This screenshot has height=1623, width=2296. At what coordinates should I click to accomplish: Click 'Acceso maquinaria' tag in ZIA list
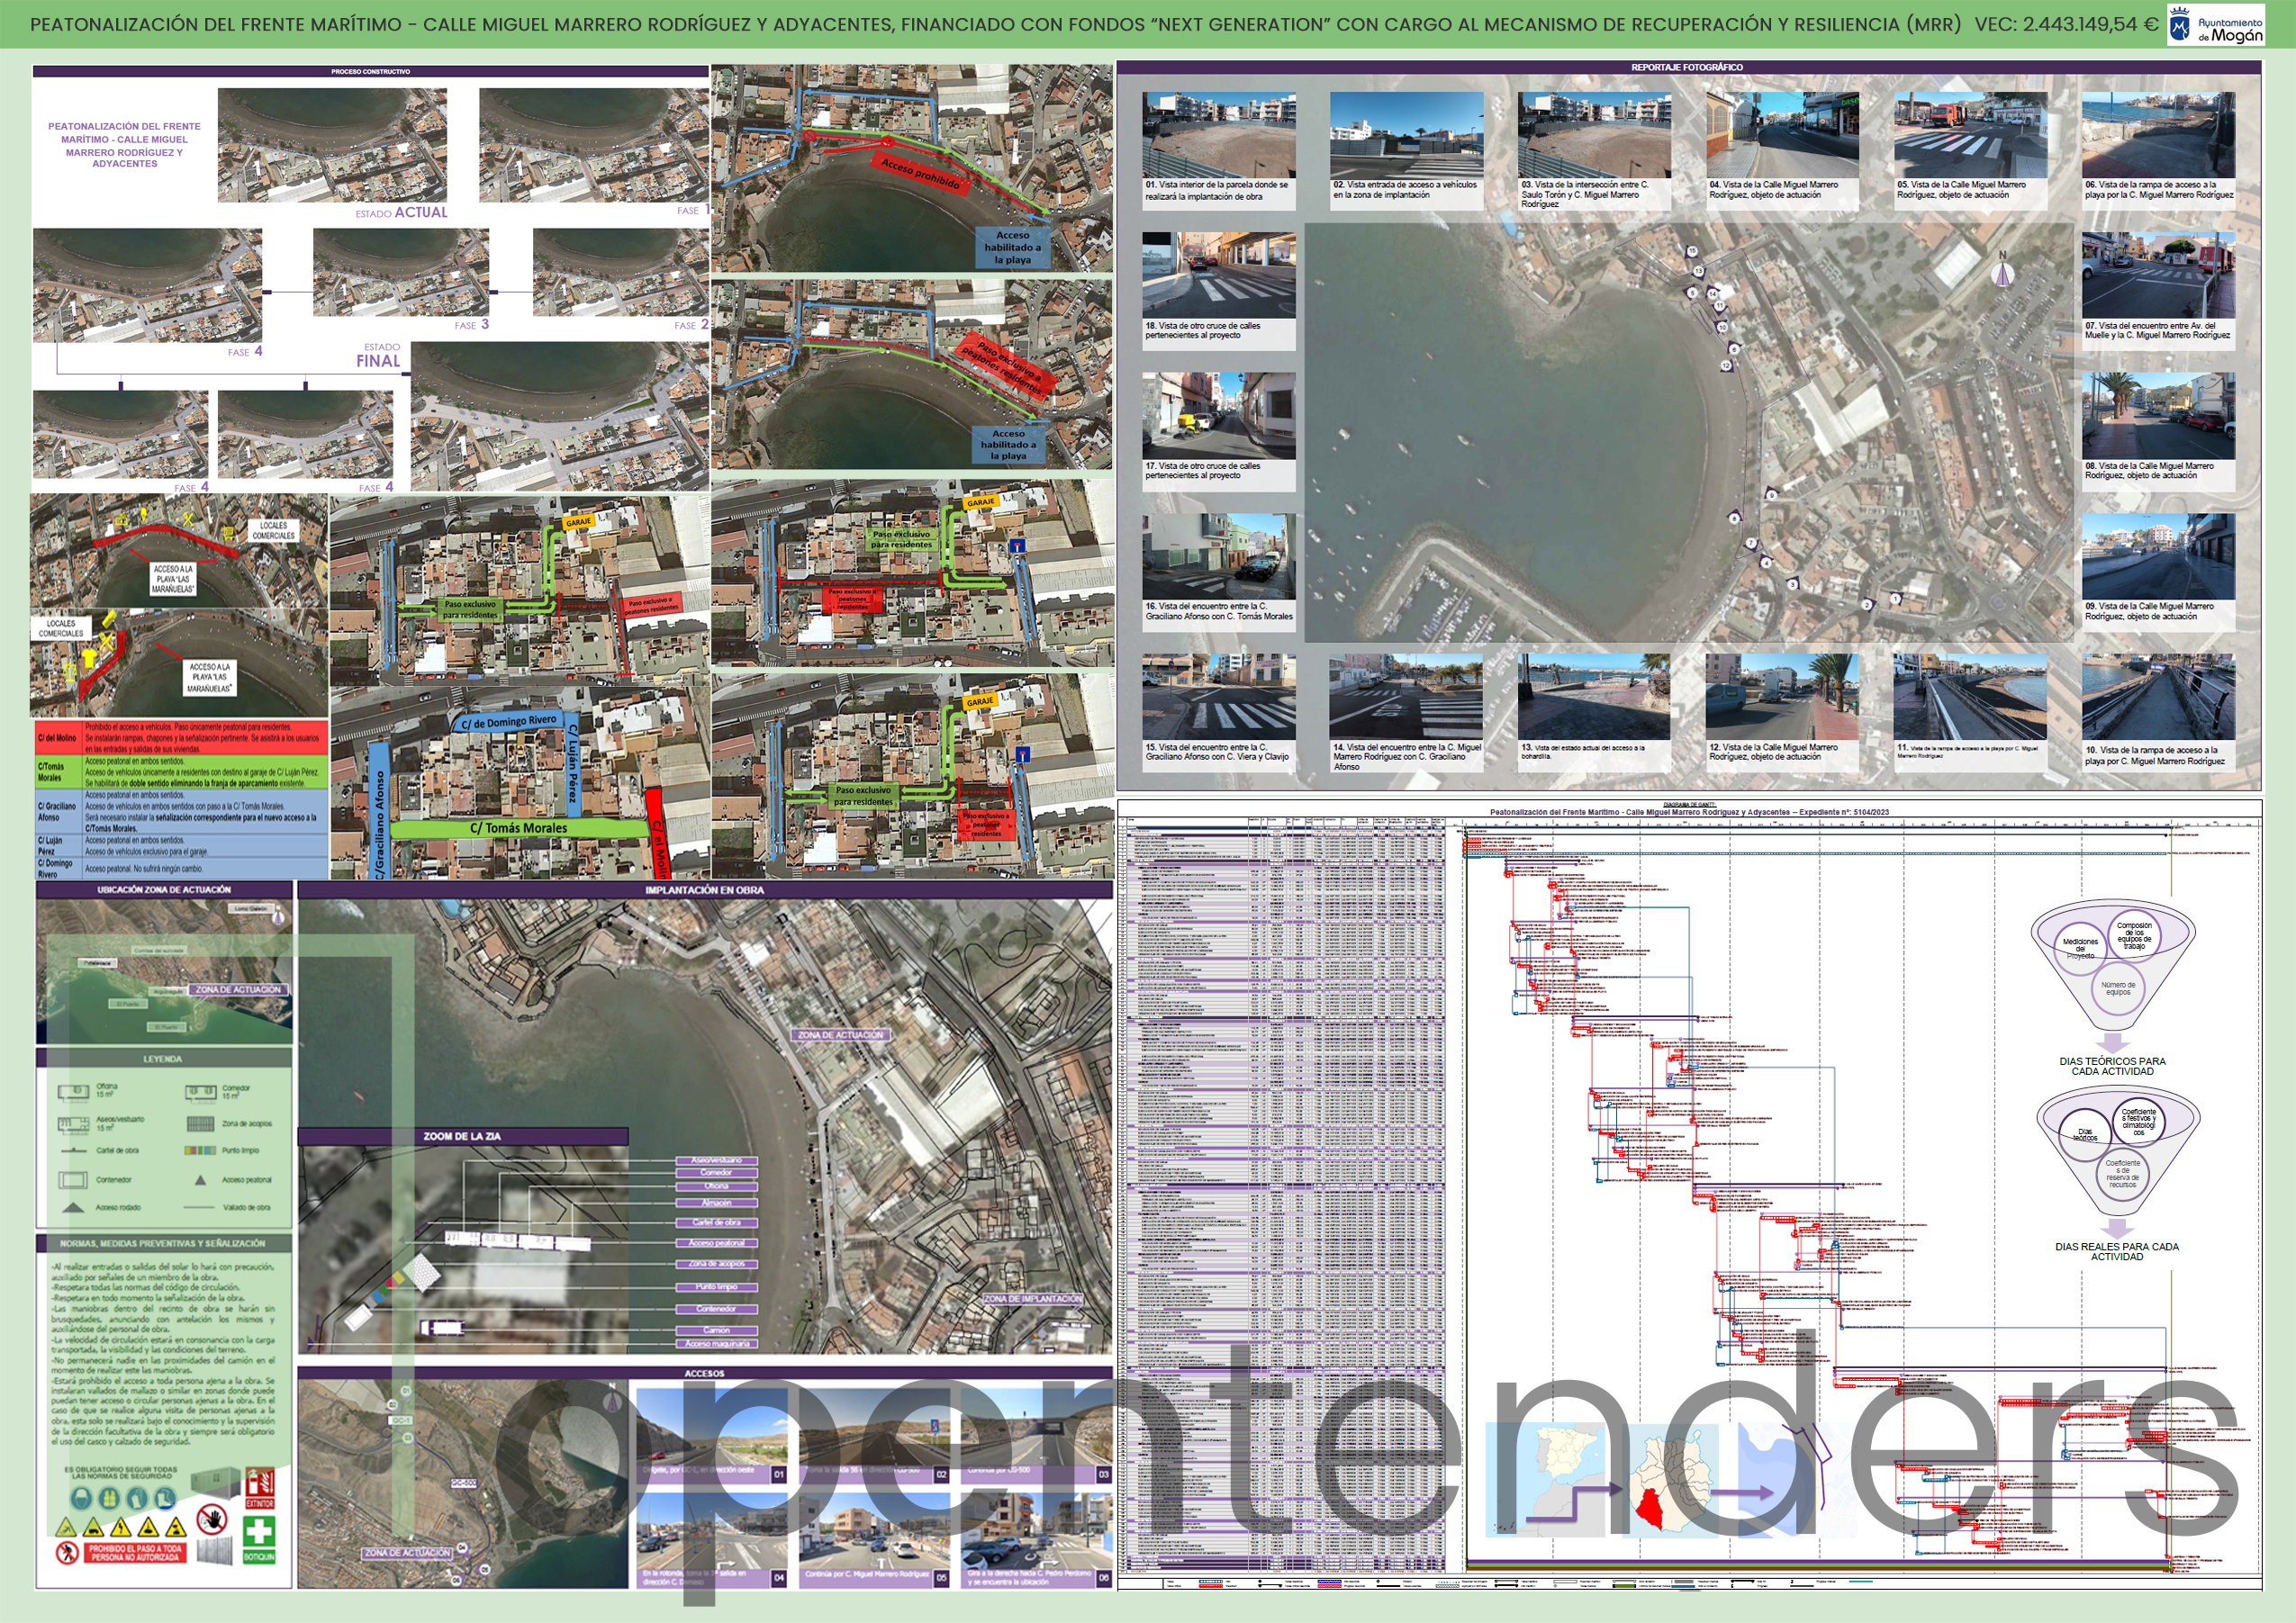click(716, 1344)
